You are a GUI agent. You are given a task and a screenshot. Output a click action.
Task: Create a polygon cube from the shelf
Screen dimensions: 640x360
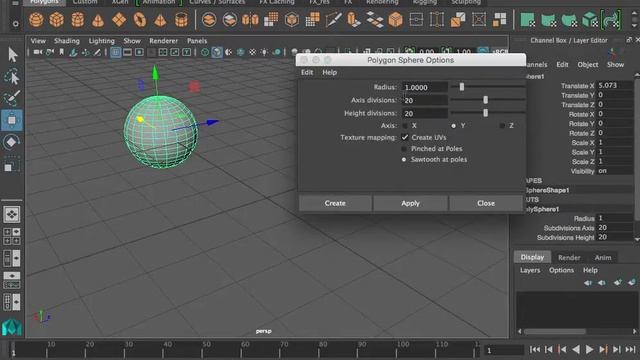[57, 20]
